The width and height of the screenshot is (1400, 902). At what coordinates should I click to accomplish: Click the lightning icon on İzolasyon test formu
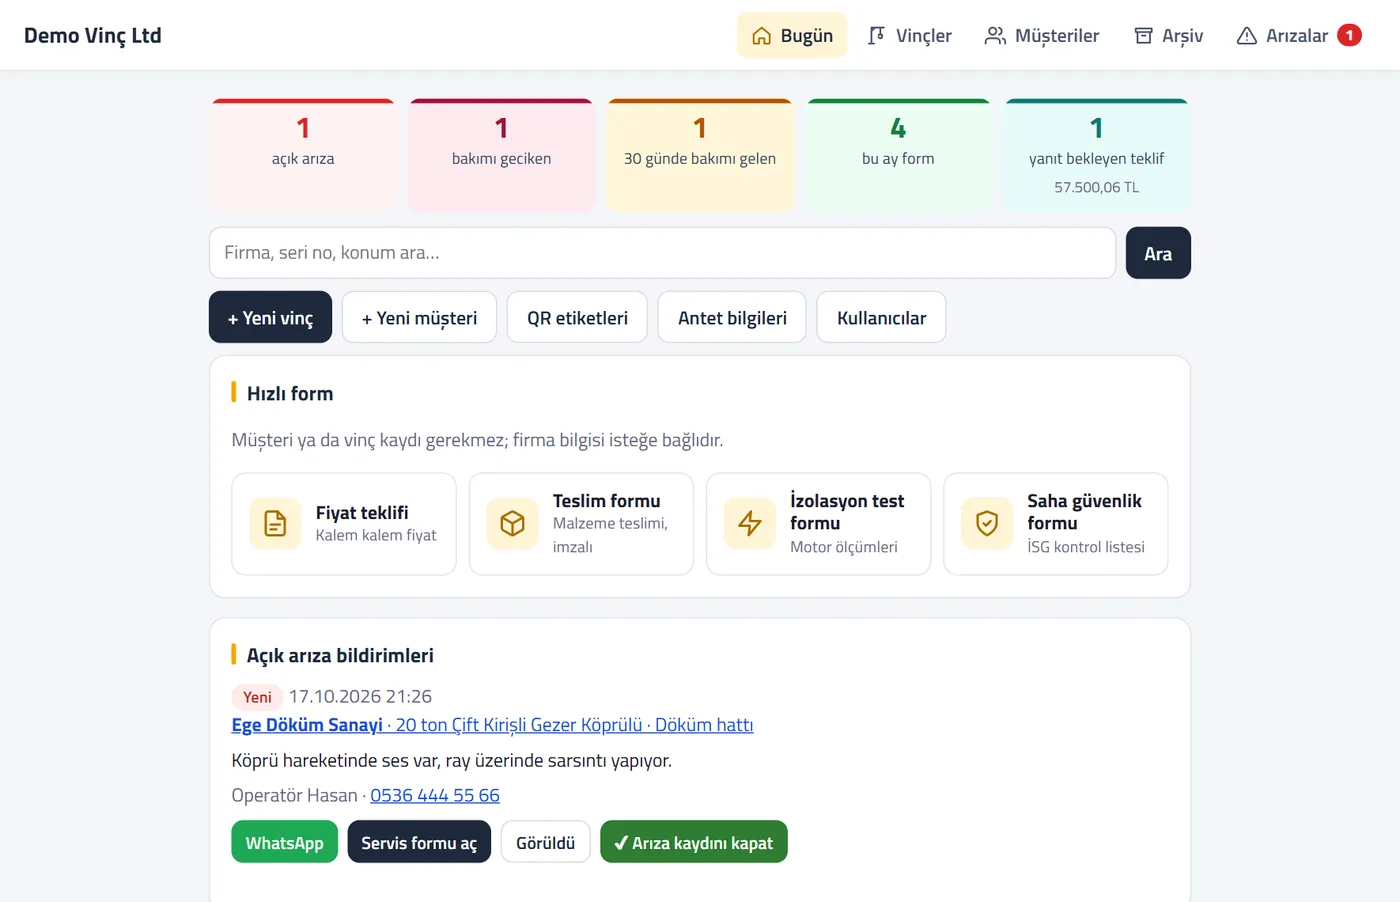pos(750,524)
